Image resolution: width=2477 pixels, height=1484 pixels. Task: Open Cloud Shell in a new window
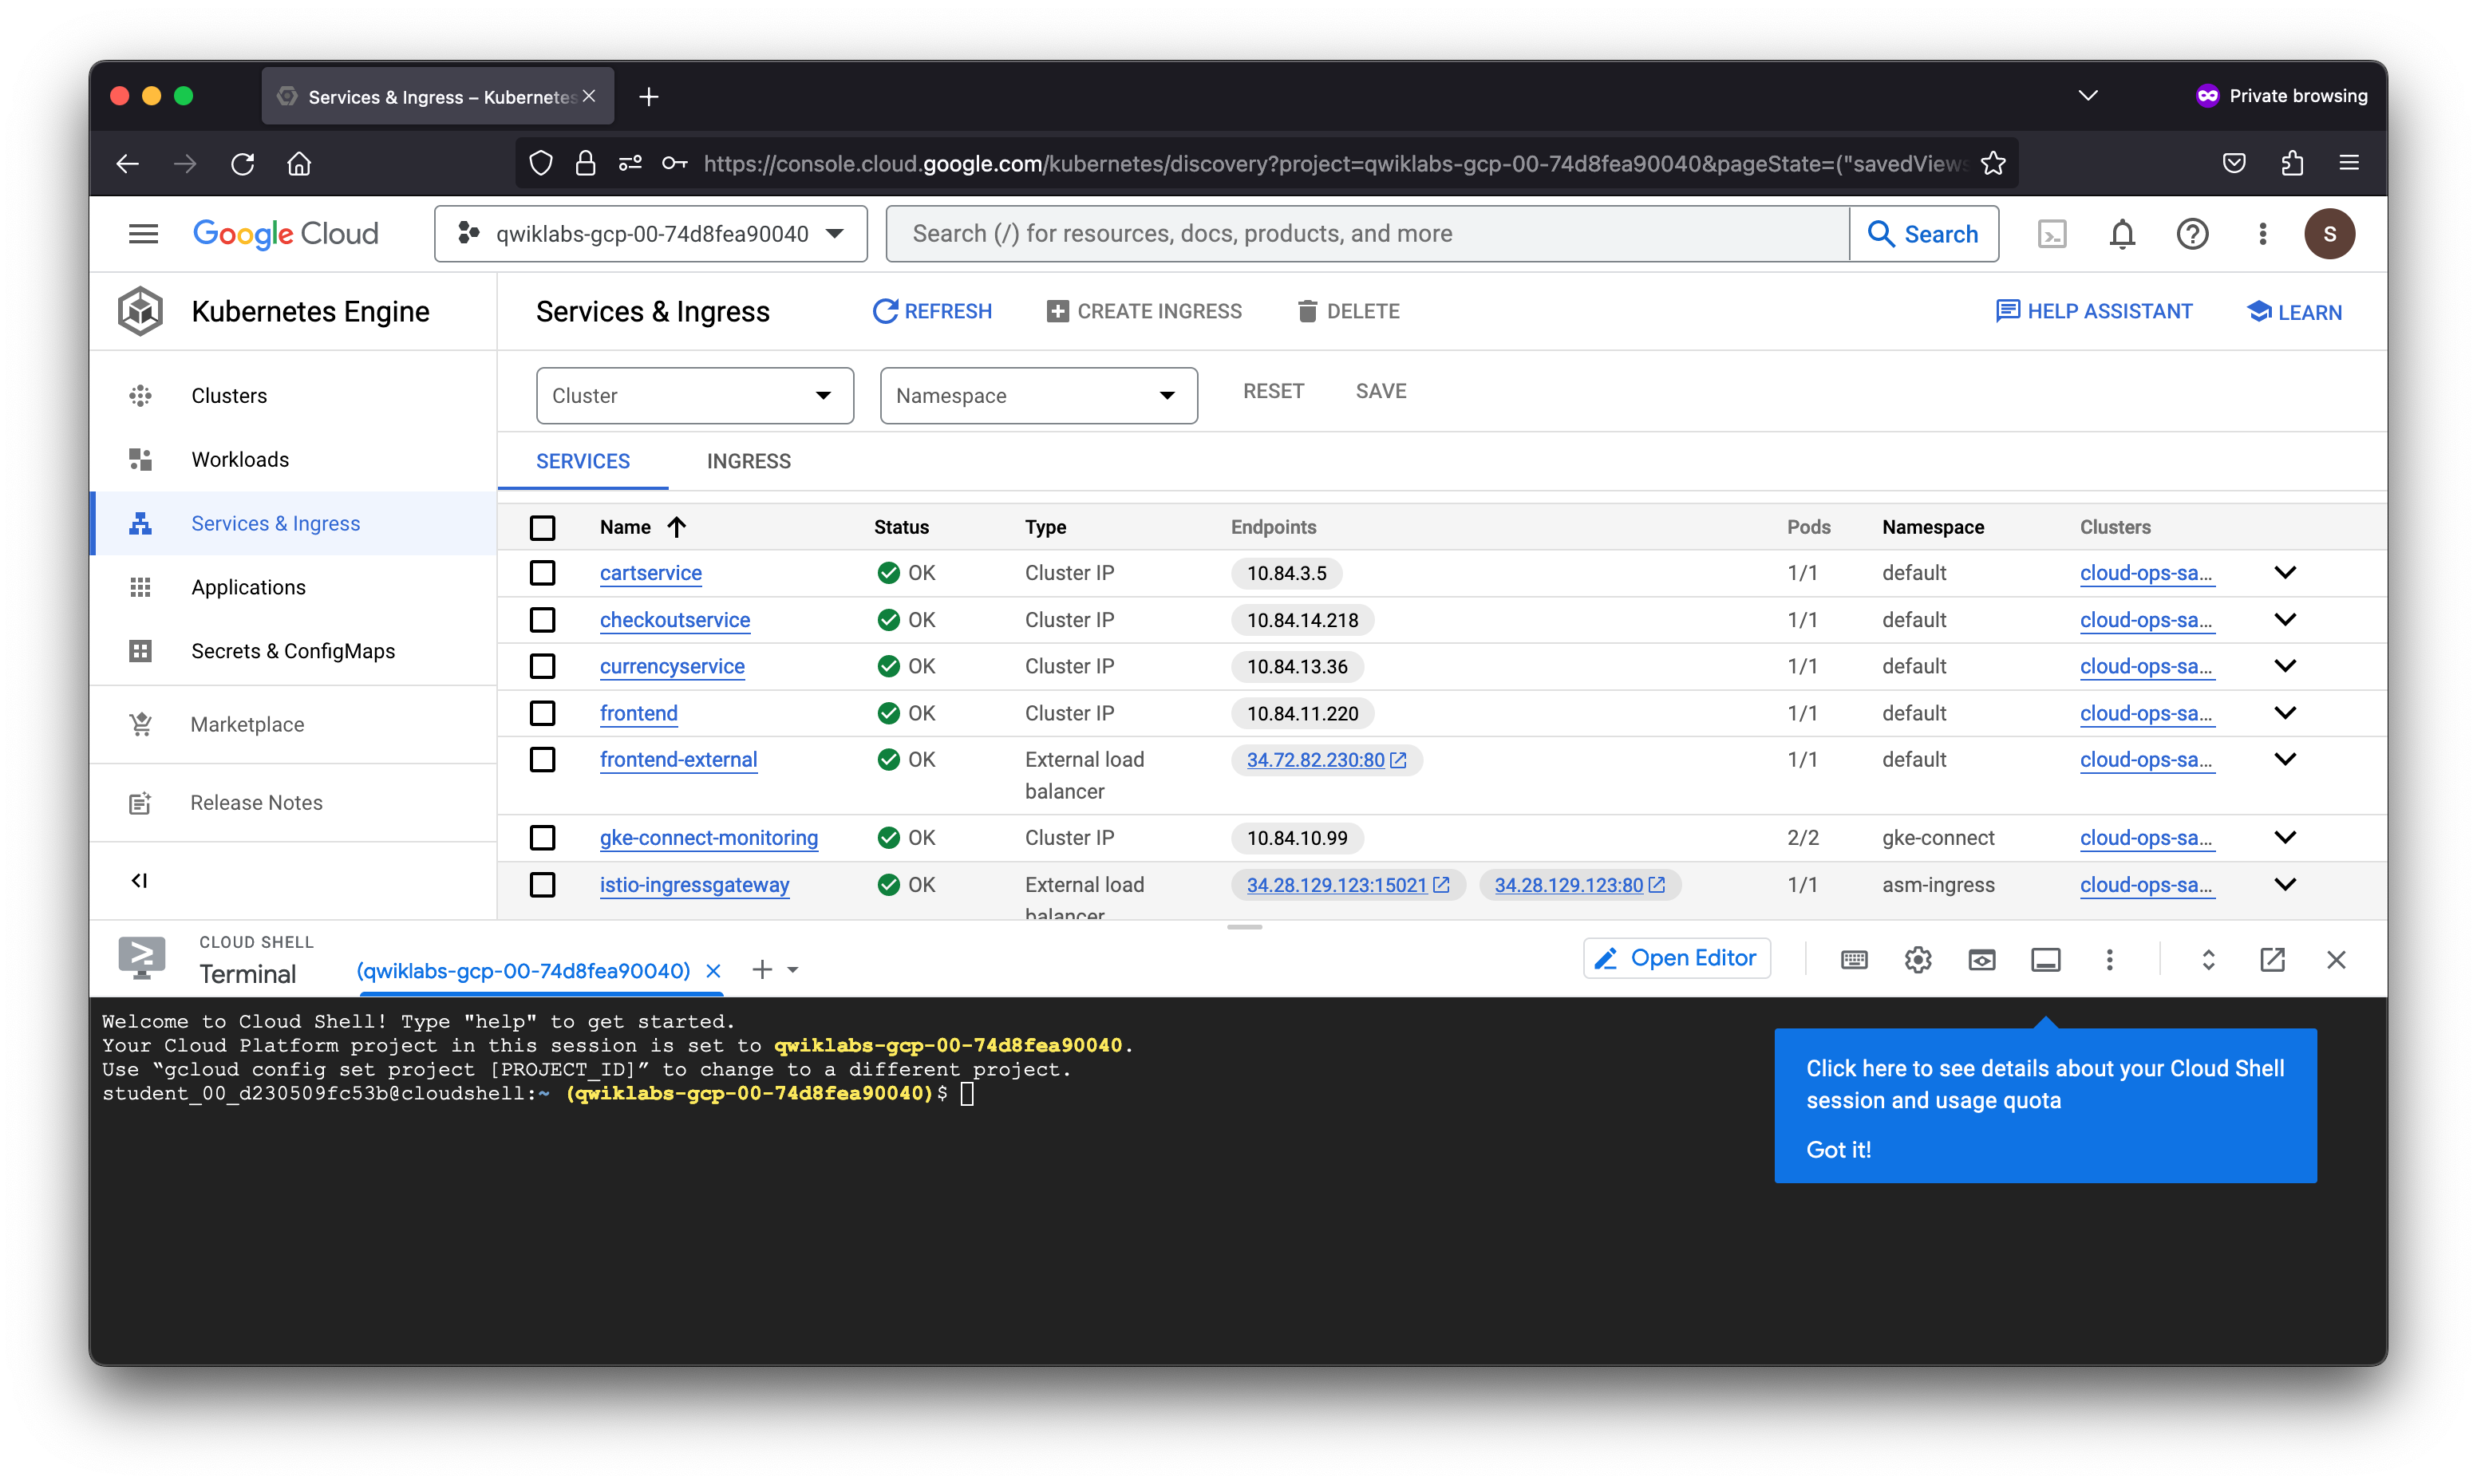click(2272, 960)
